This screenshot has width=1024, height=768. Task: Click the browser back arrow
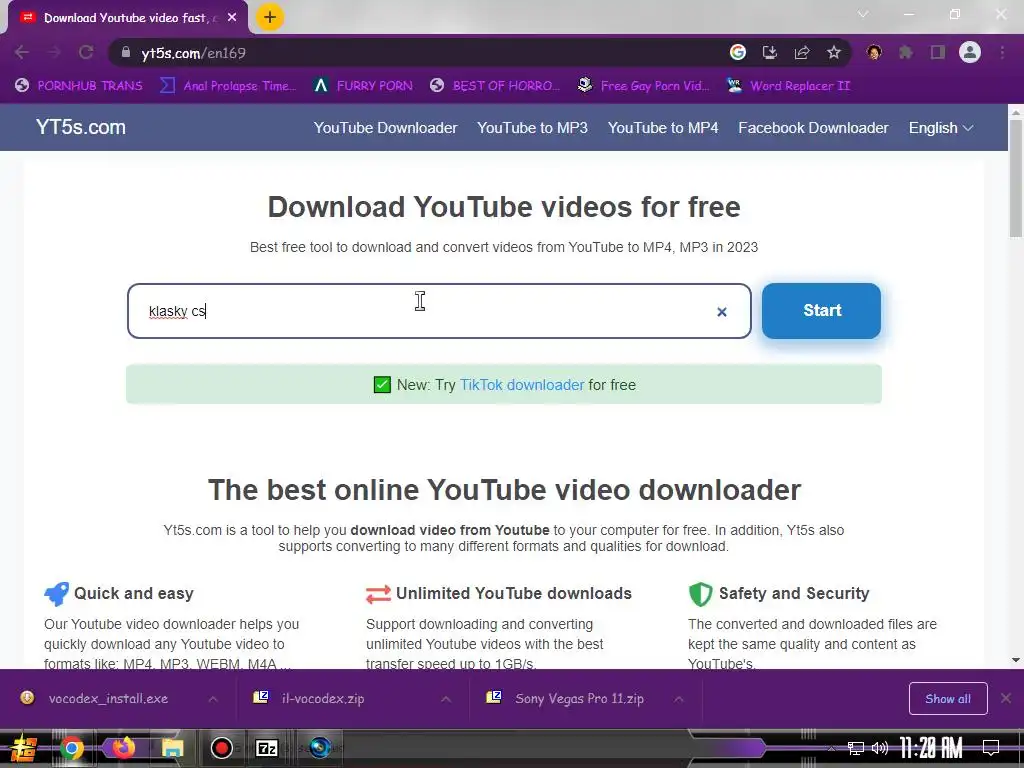click(x=22, y=52)
